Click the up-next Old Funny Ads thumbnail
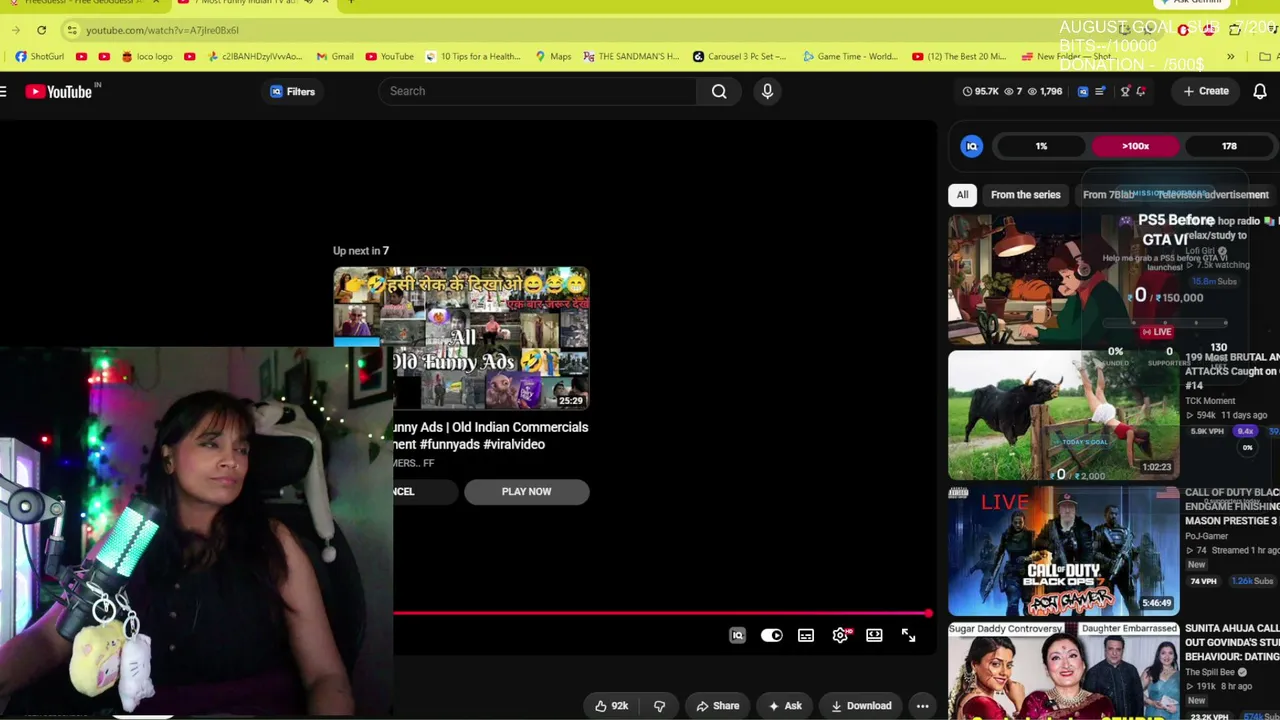This screenshot has height=720, width=1280. (x=461, y=338)
